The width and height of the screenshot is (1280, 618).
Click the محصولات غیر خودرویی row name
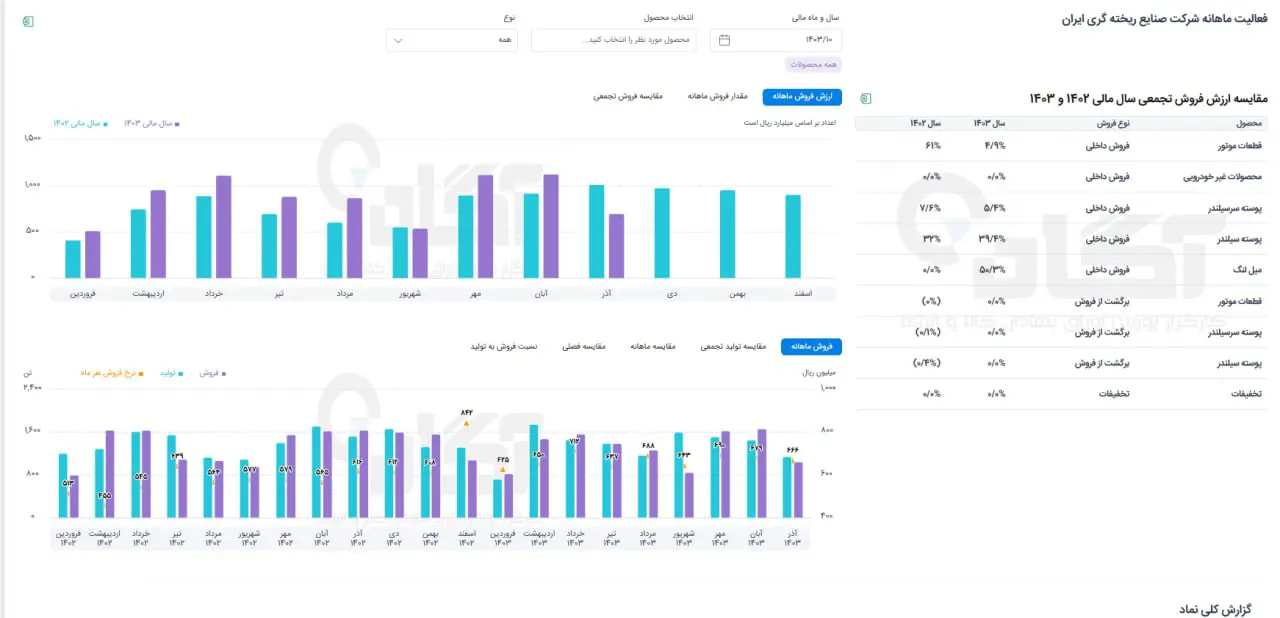(x=1224, y=177)
